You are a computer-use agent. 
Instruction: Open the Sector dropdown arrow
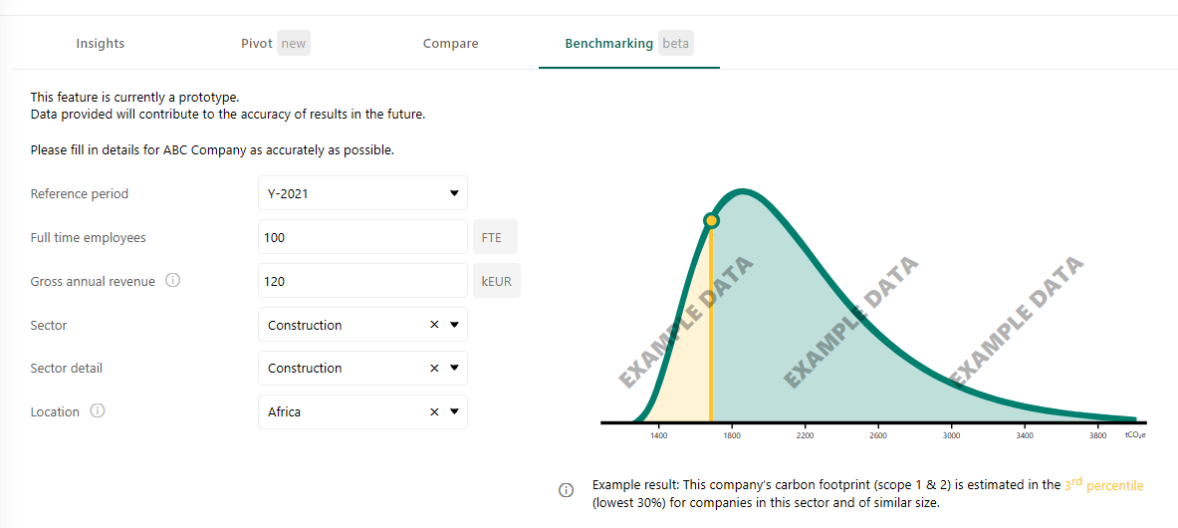click(454, 325)
